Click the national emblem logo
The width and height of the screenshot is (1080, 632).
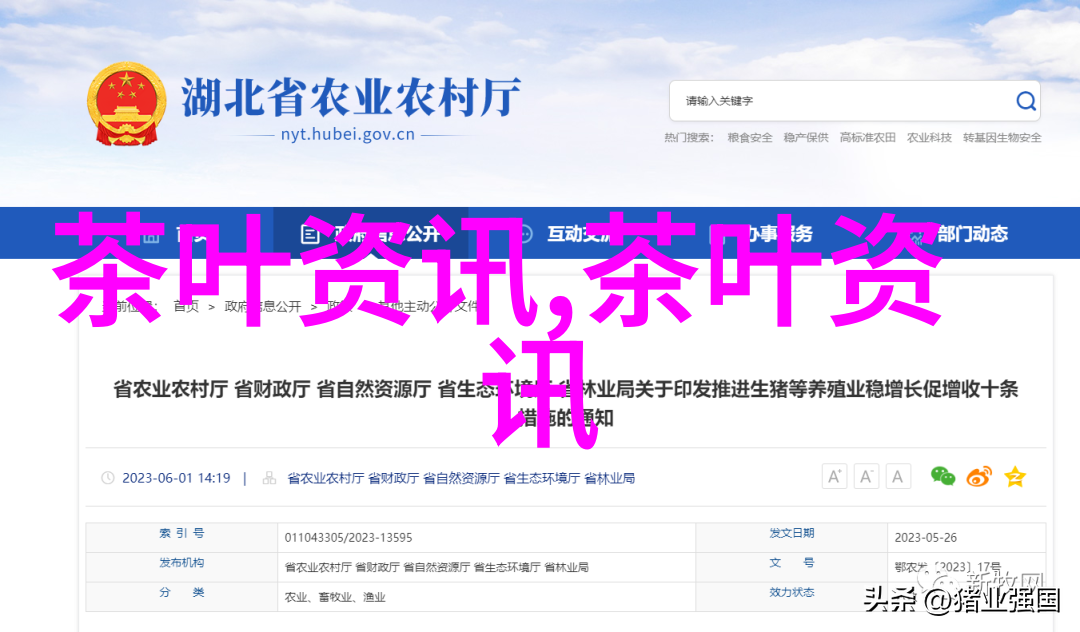(x=126, y=106)
